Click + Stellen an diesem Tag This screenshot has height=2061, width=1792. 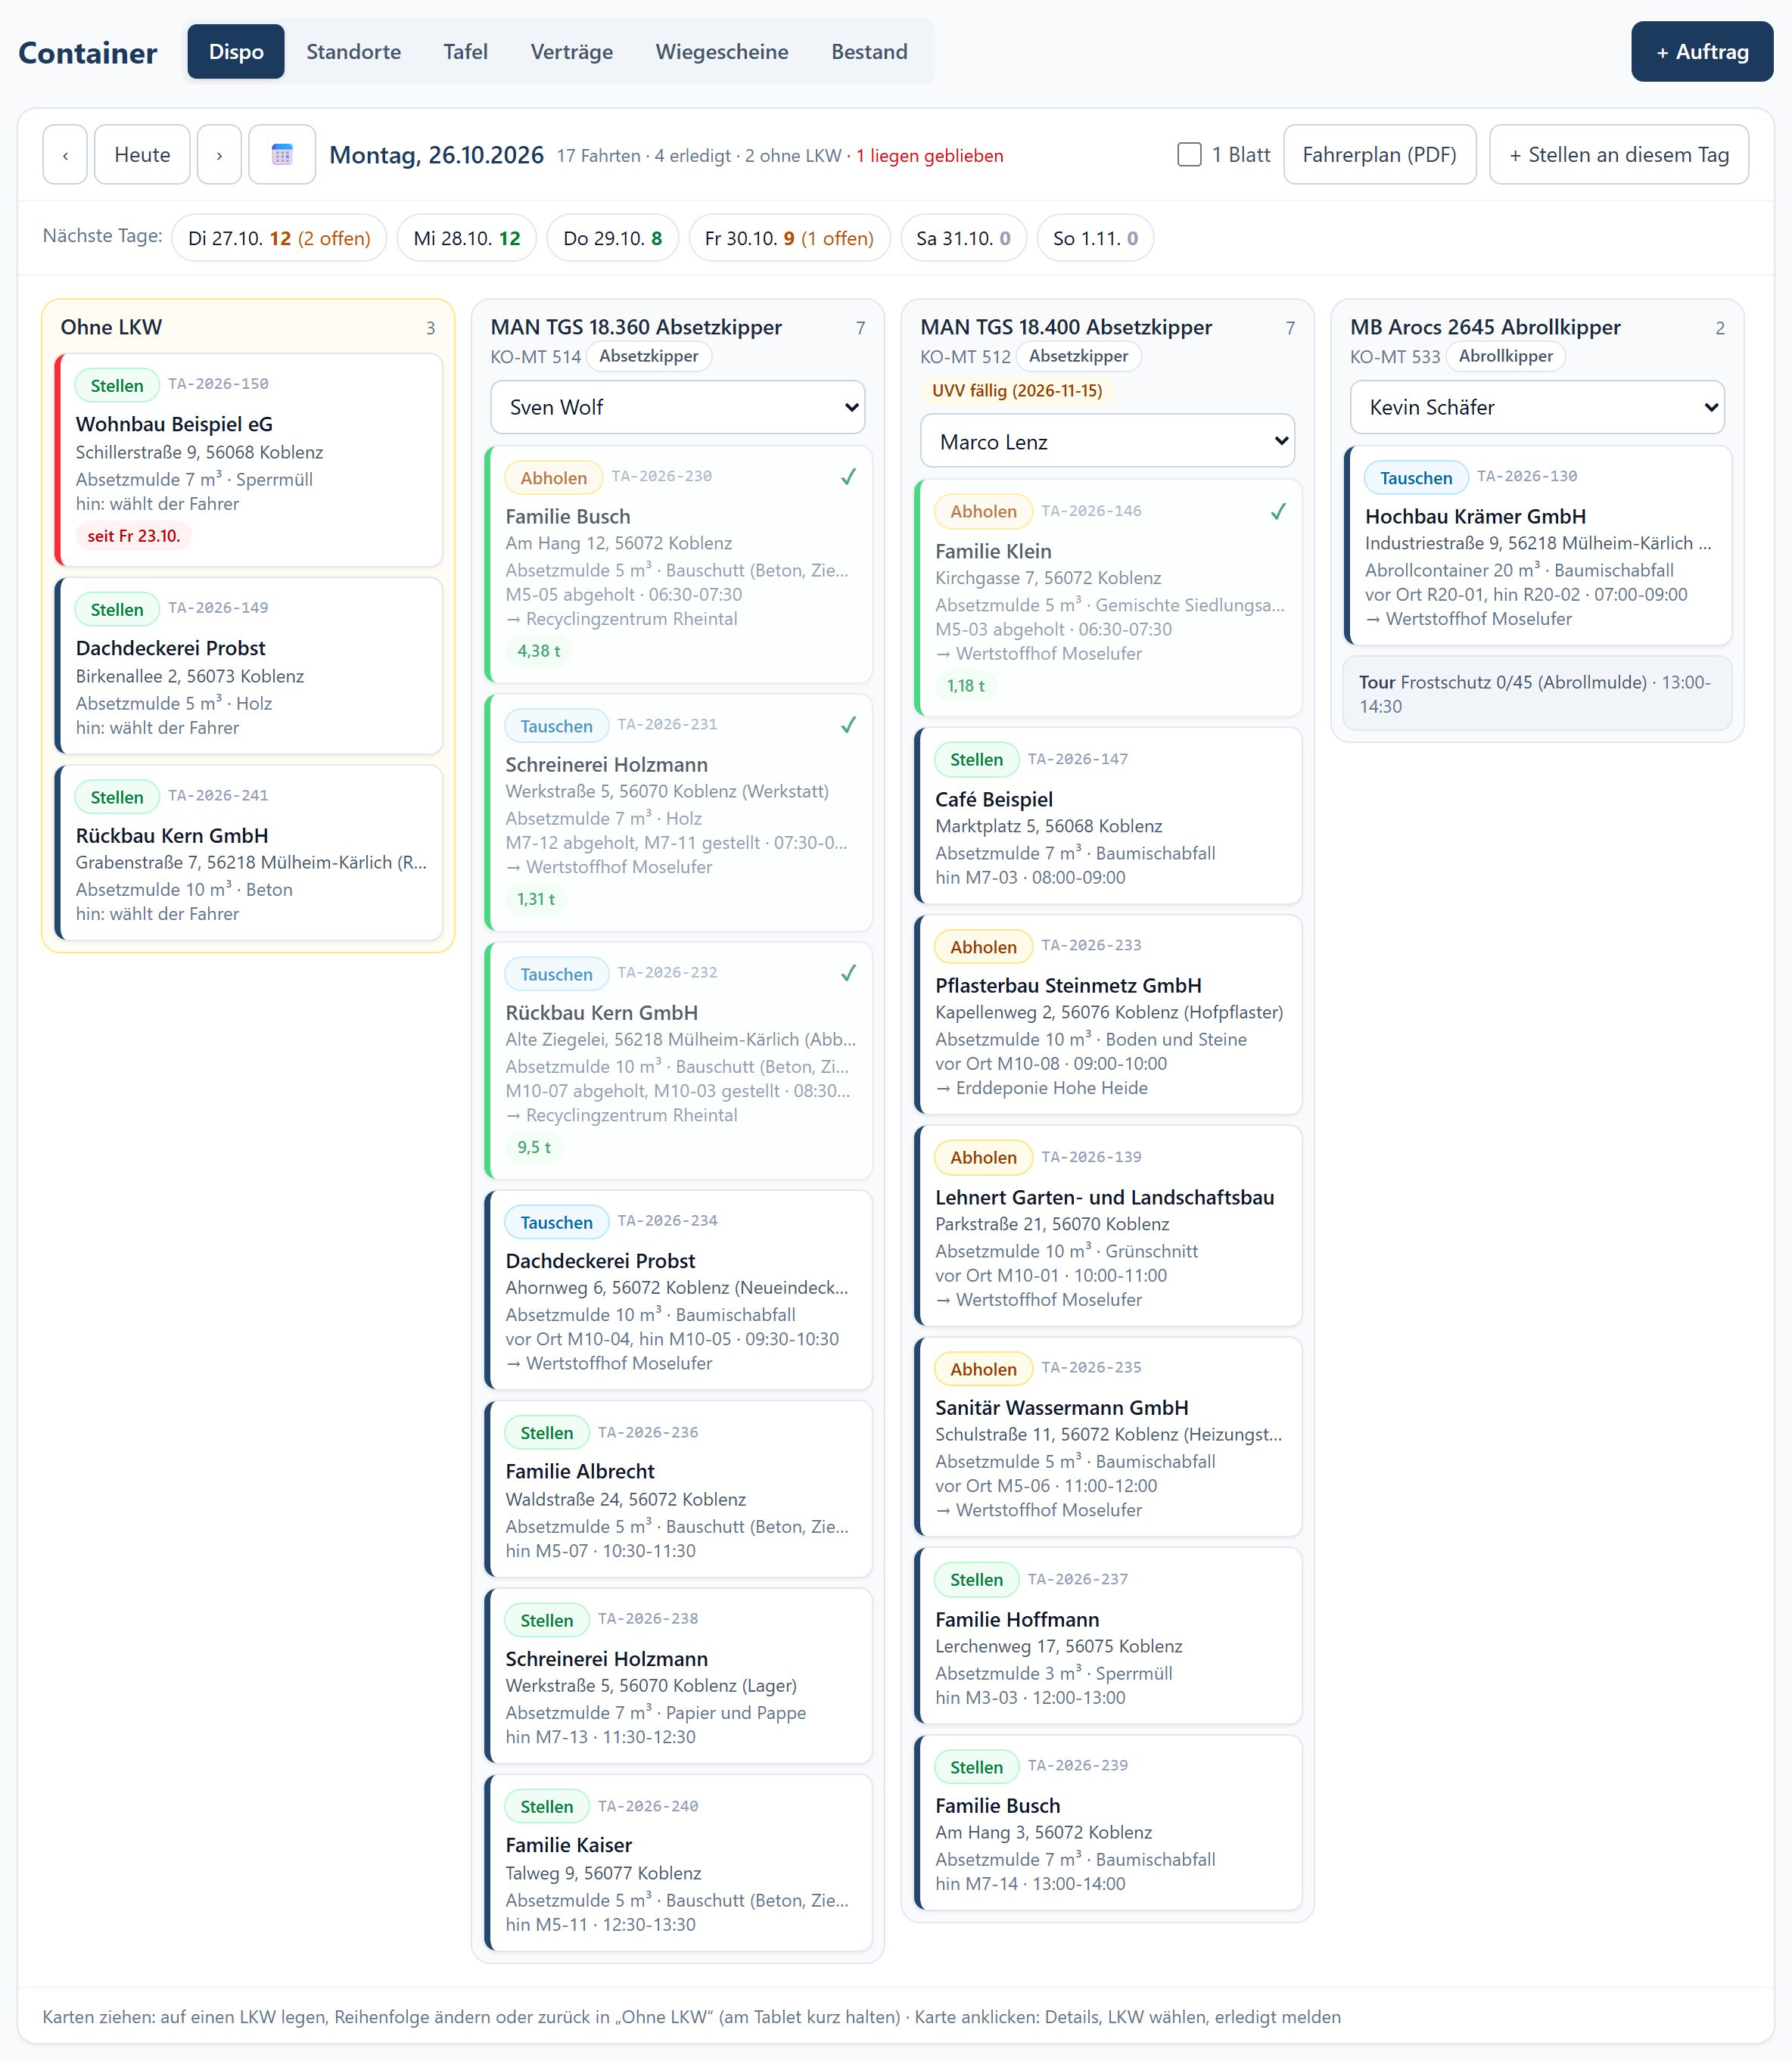(1618, 155)
